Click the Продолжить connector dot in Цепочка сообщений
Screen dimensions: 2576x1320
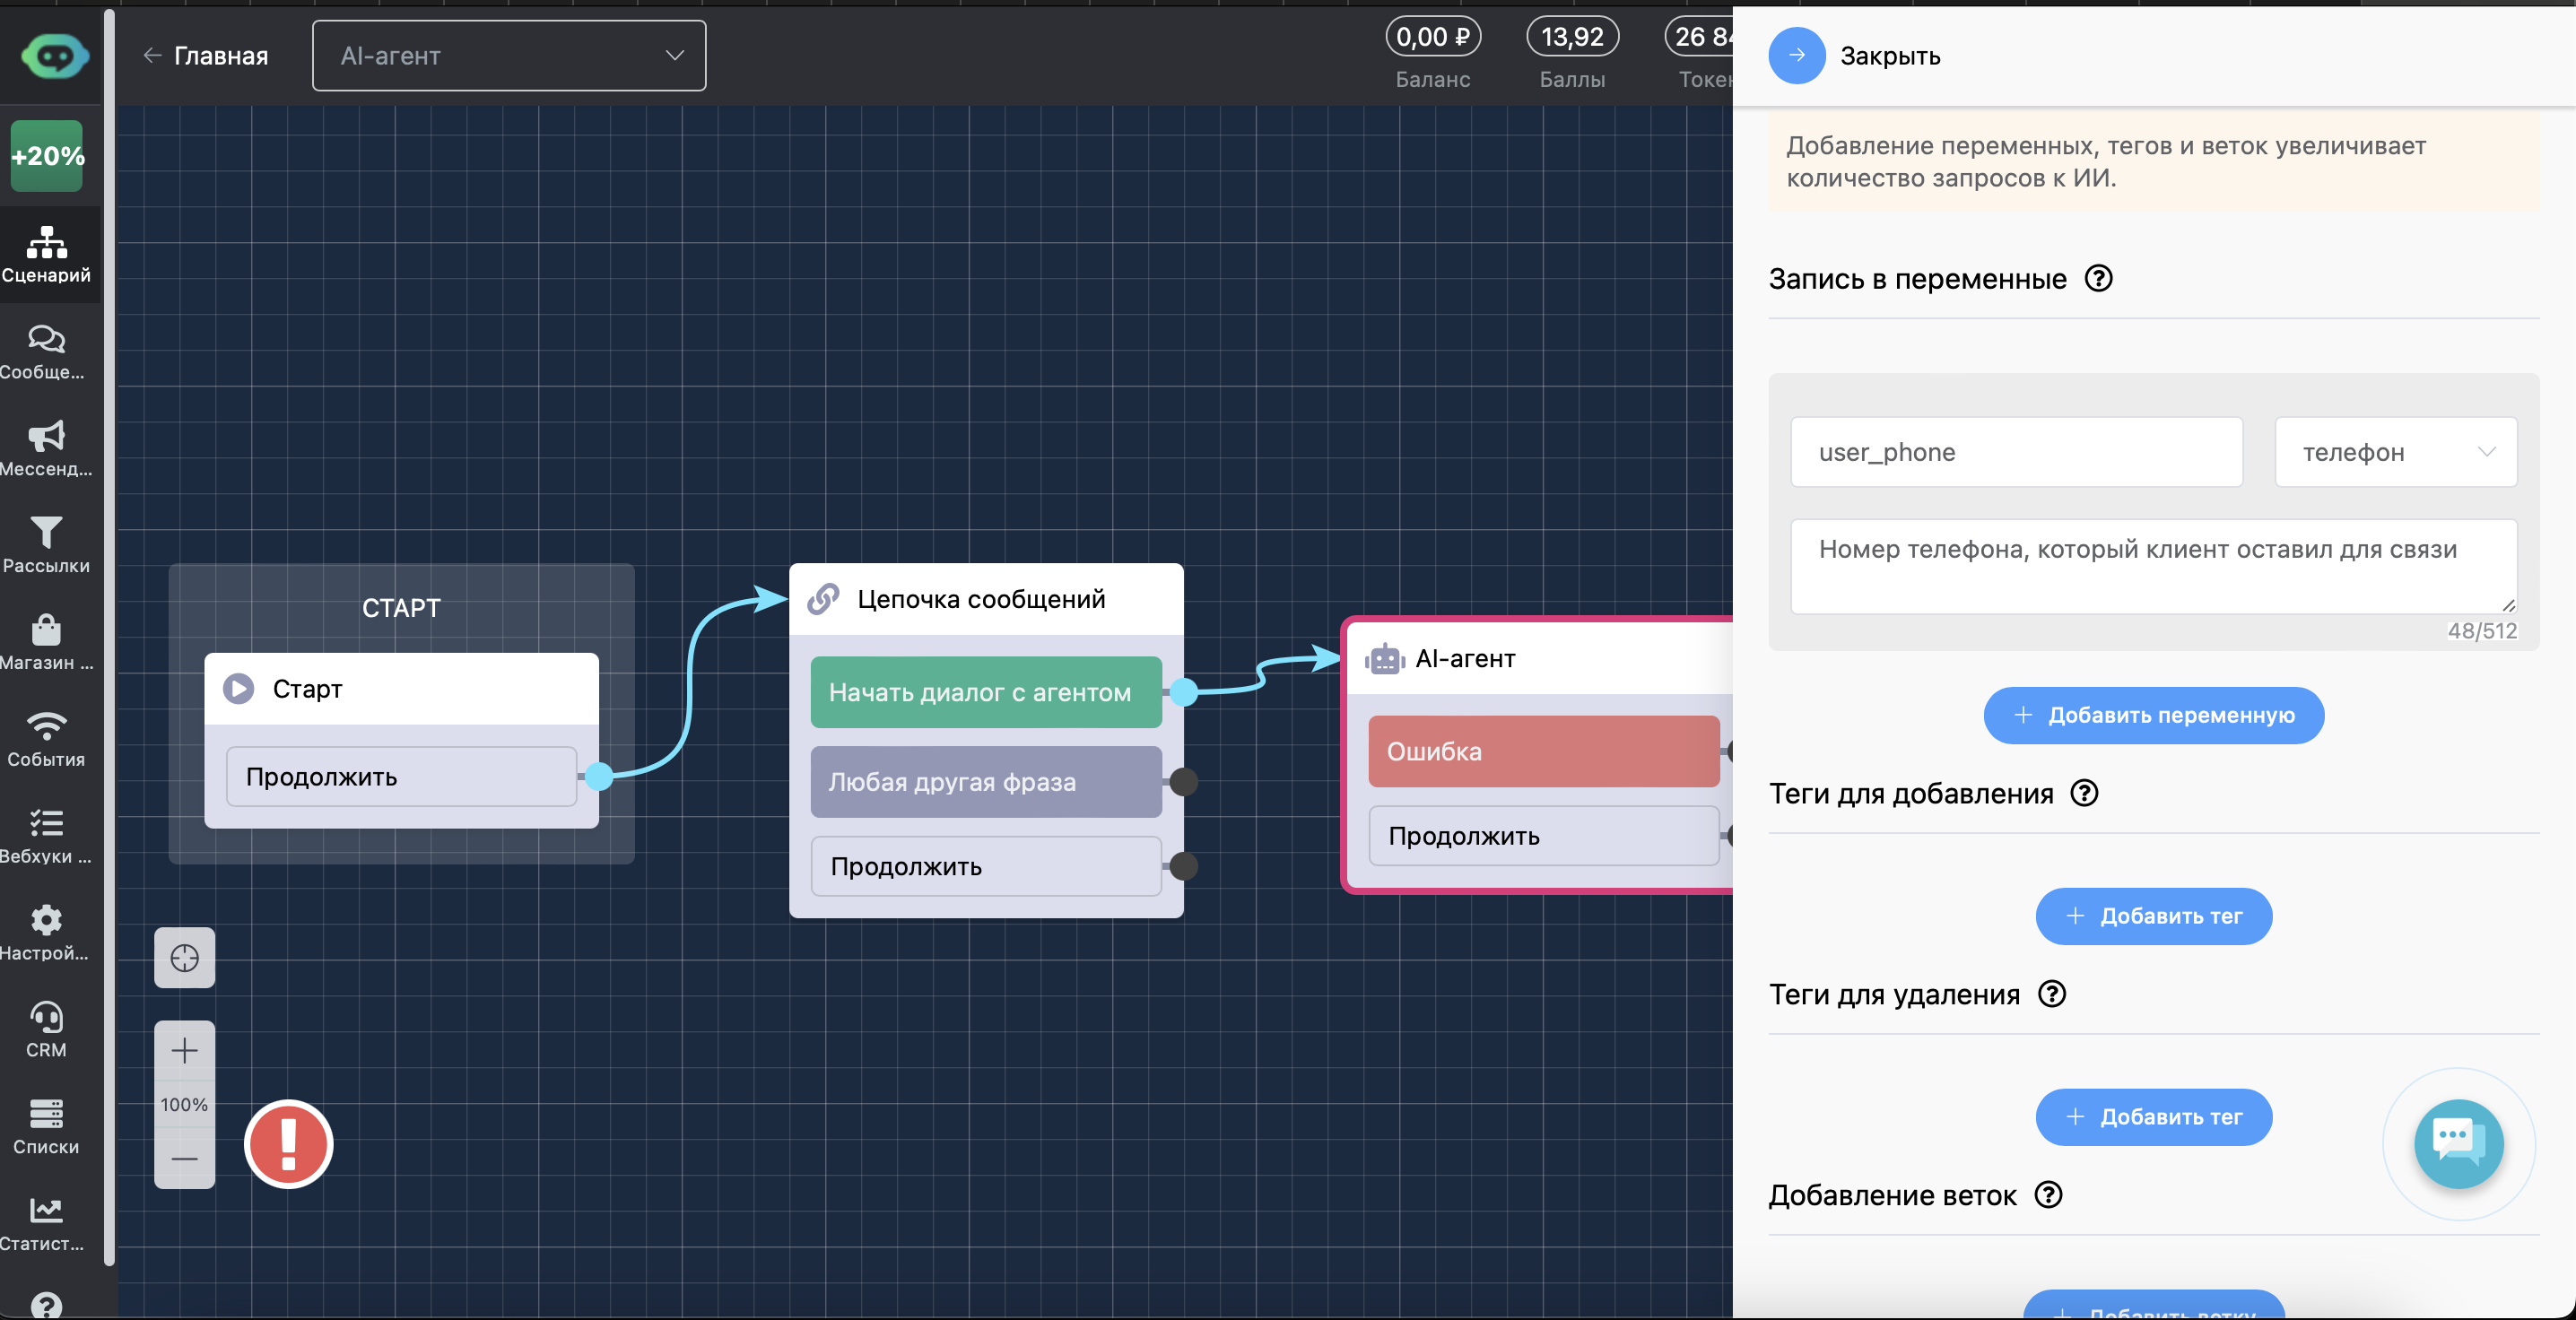[1184, 866]
